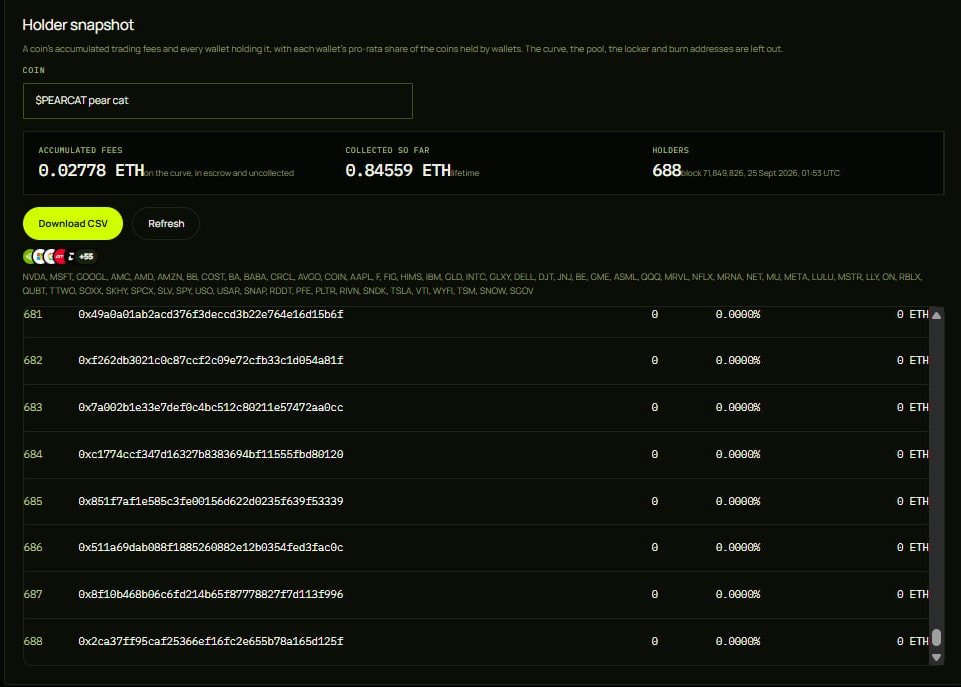This screenshot has height=687, width=961.
Task: Click the TSLA ticker in the coin list
Action: tap(401, 291)
